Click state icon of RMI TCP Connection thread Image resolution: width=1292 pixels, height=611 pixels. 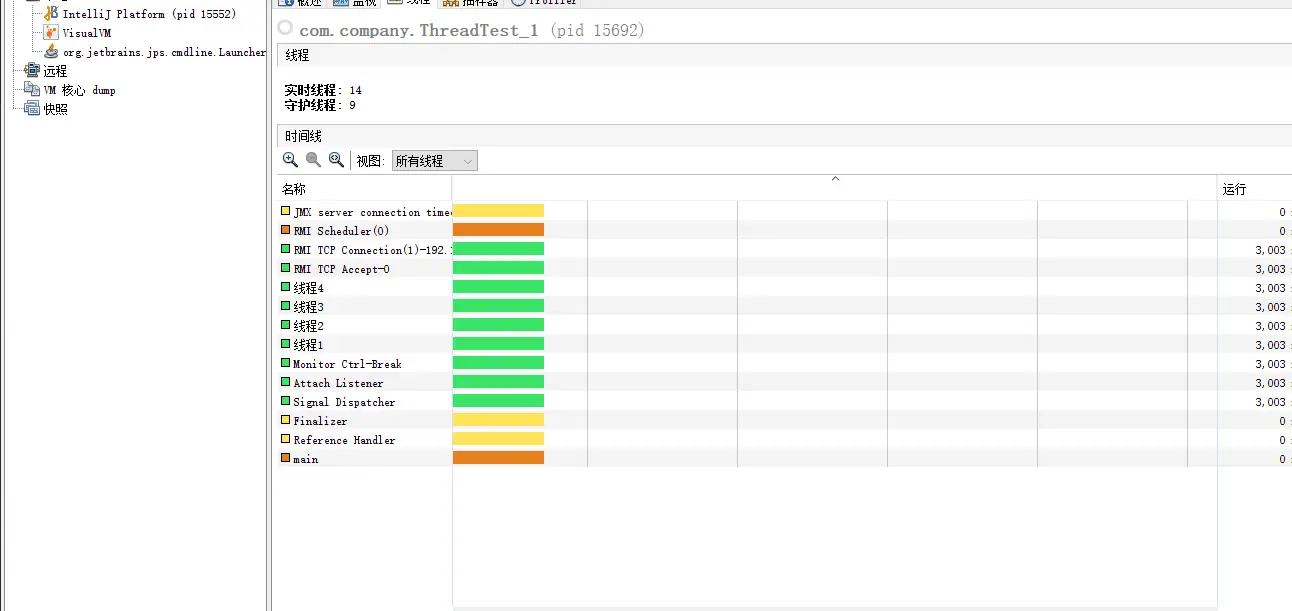pyautogui.click(x=286, y=249)
